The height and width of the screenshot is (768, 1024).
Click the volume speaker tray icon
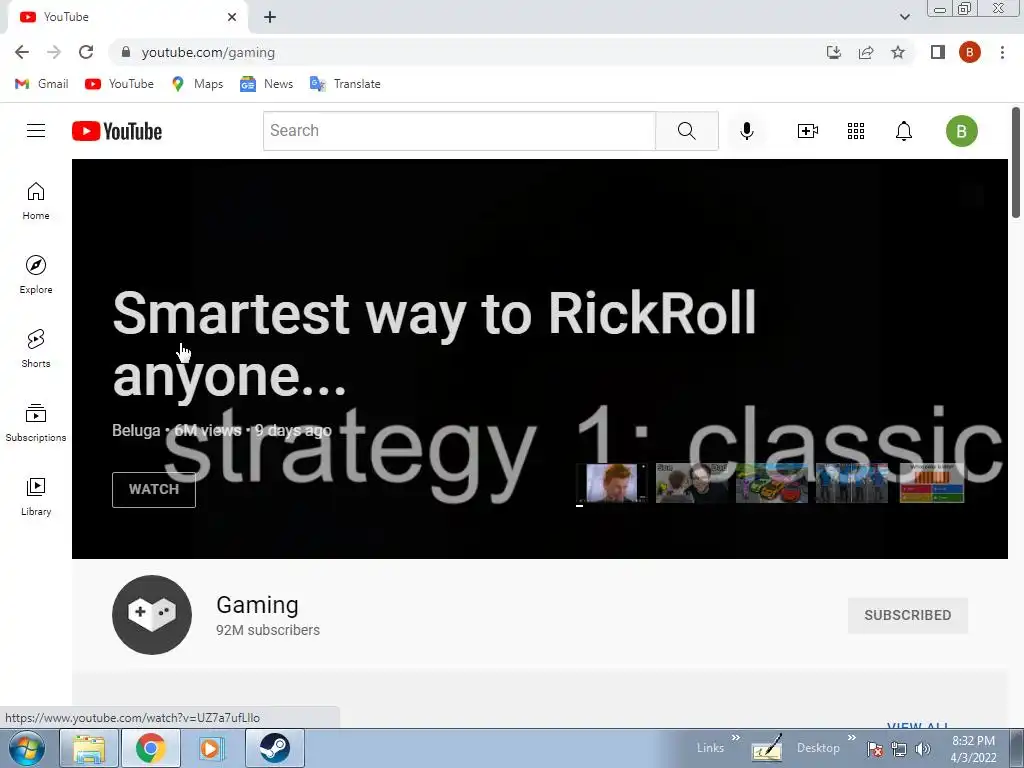tap(923, 749)
